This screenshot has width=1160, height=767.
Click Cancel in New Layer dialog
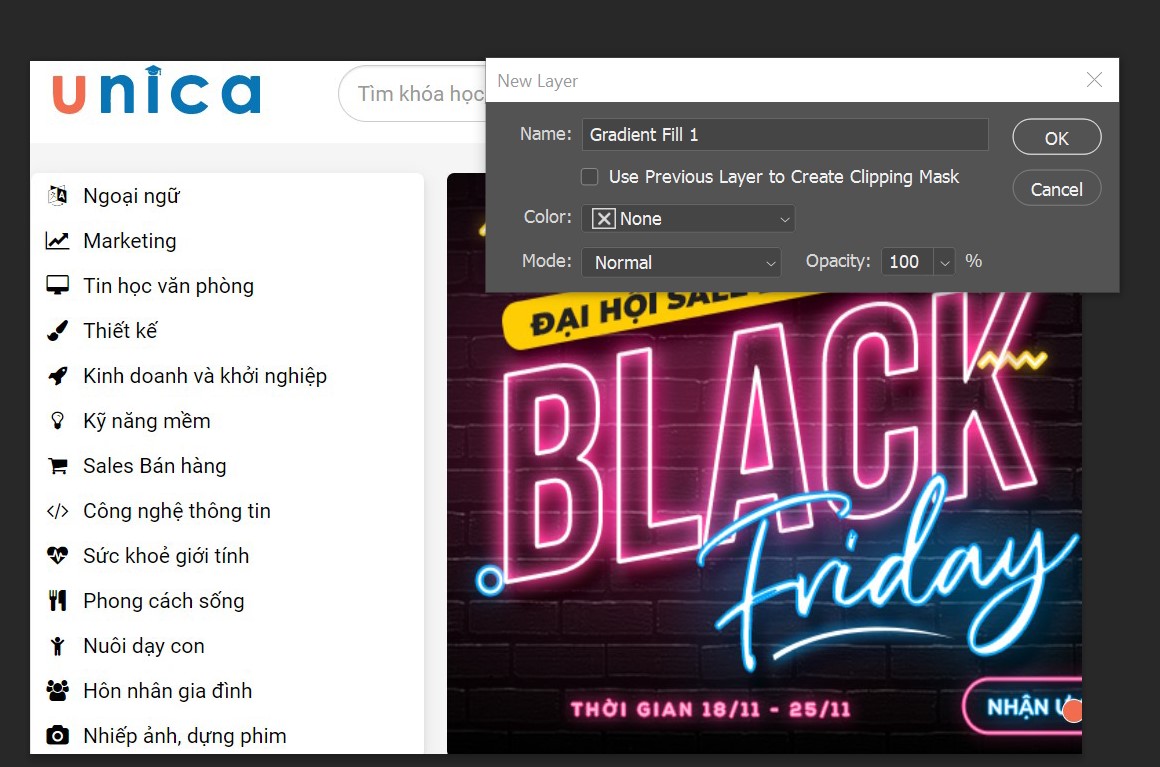pyautogui.click(x=1056, y=189)
